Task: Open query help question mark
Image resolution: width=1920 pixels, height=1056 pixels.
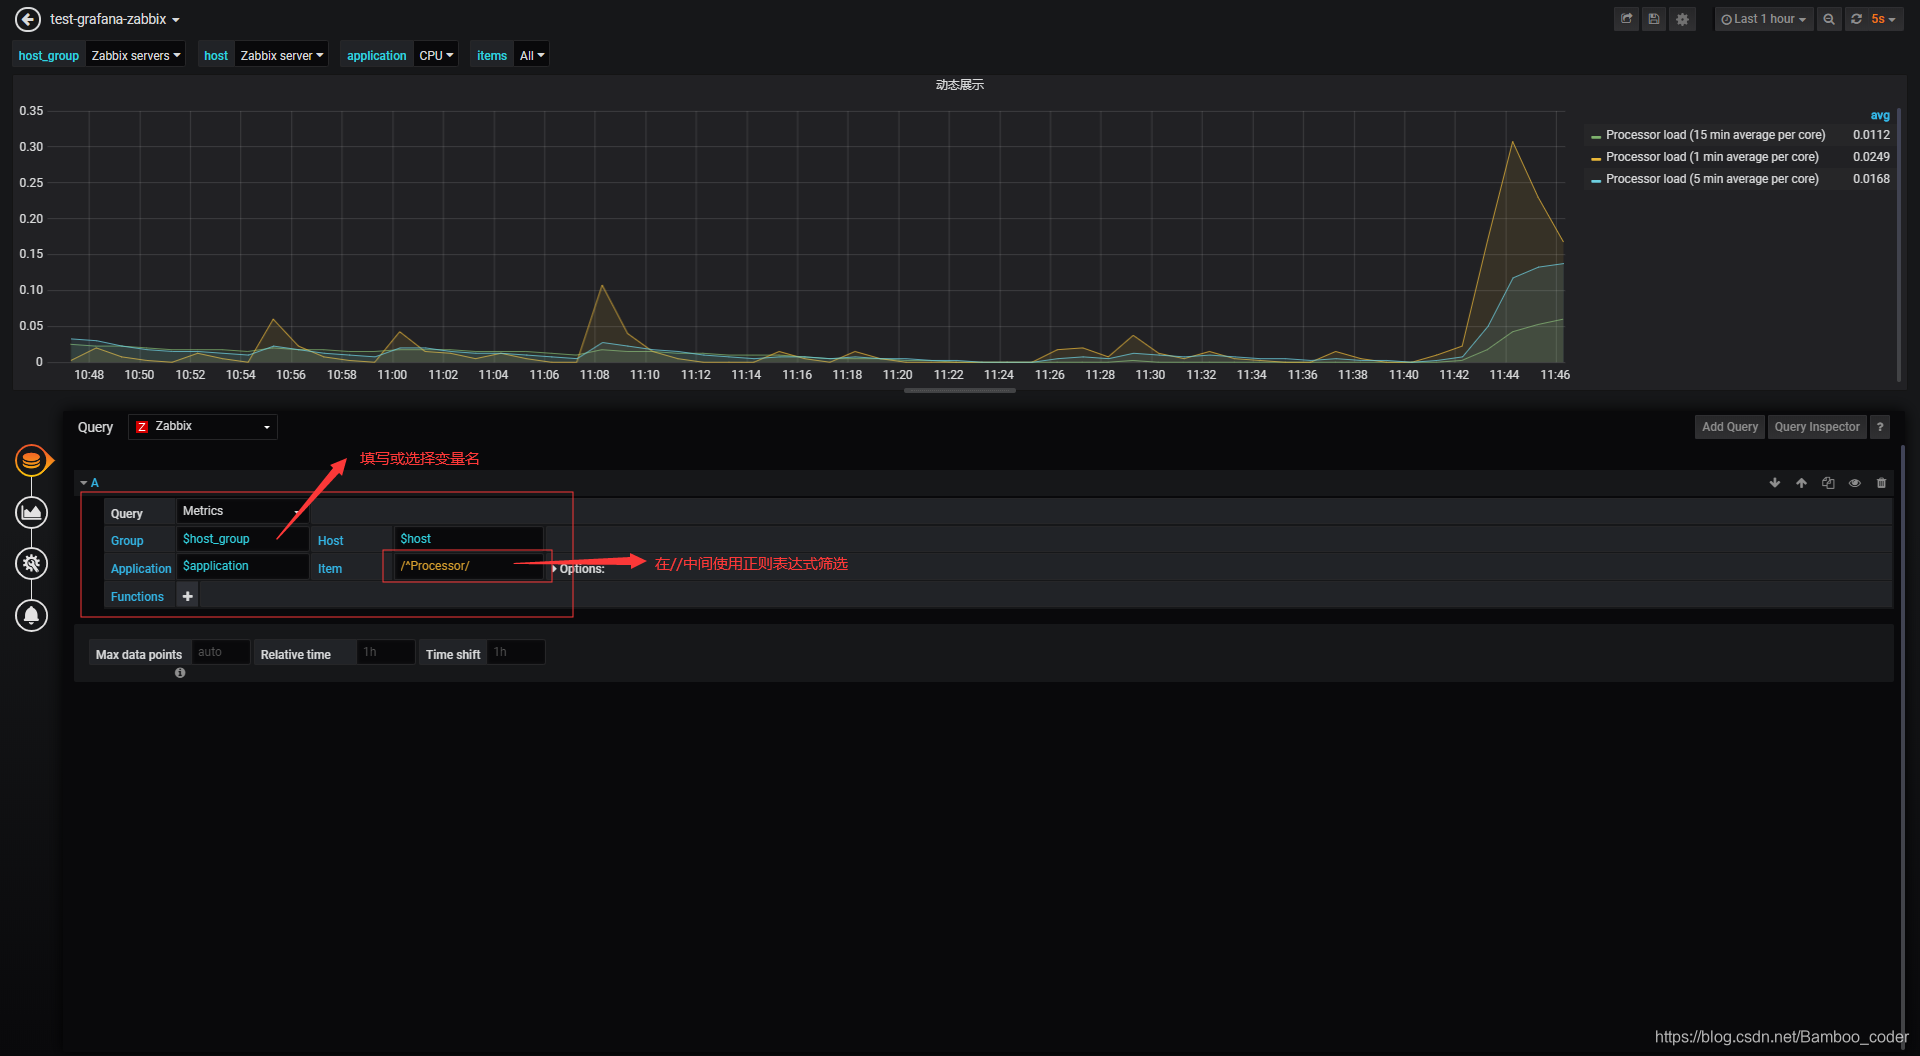Action: click(1879, 427)
